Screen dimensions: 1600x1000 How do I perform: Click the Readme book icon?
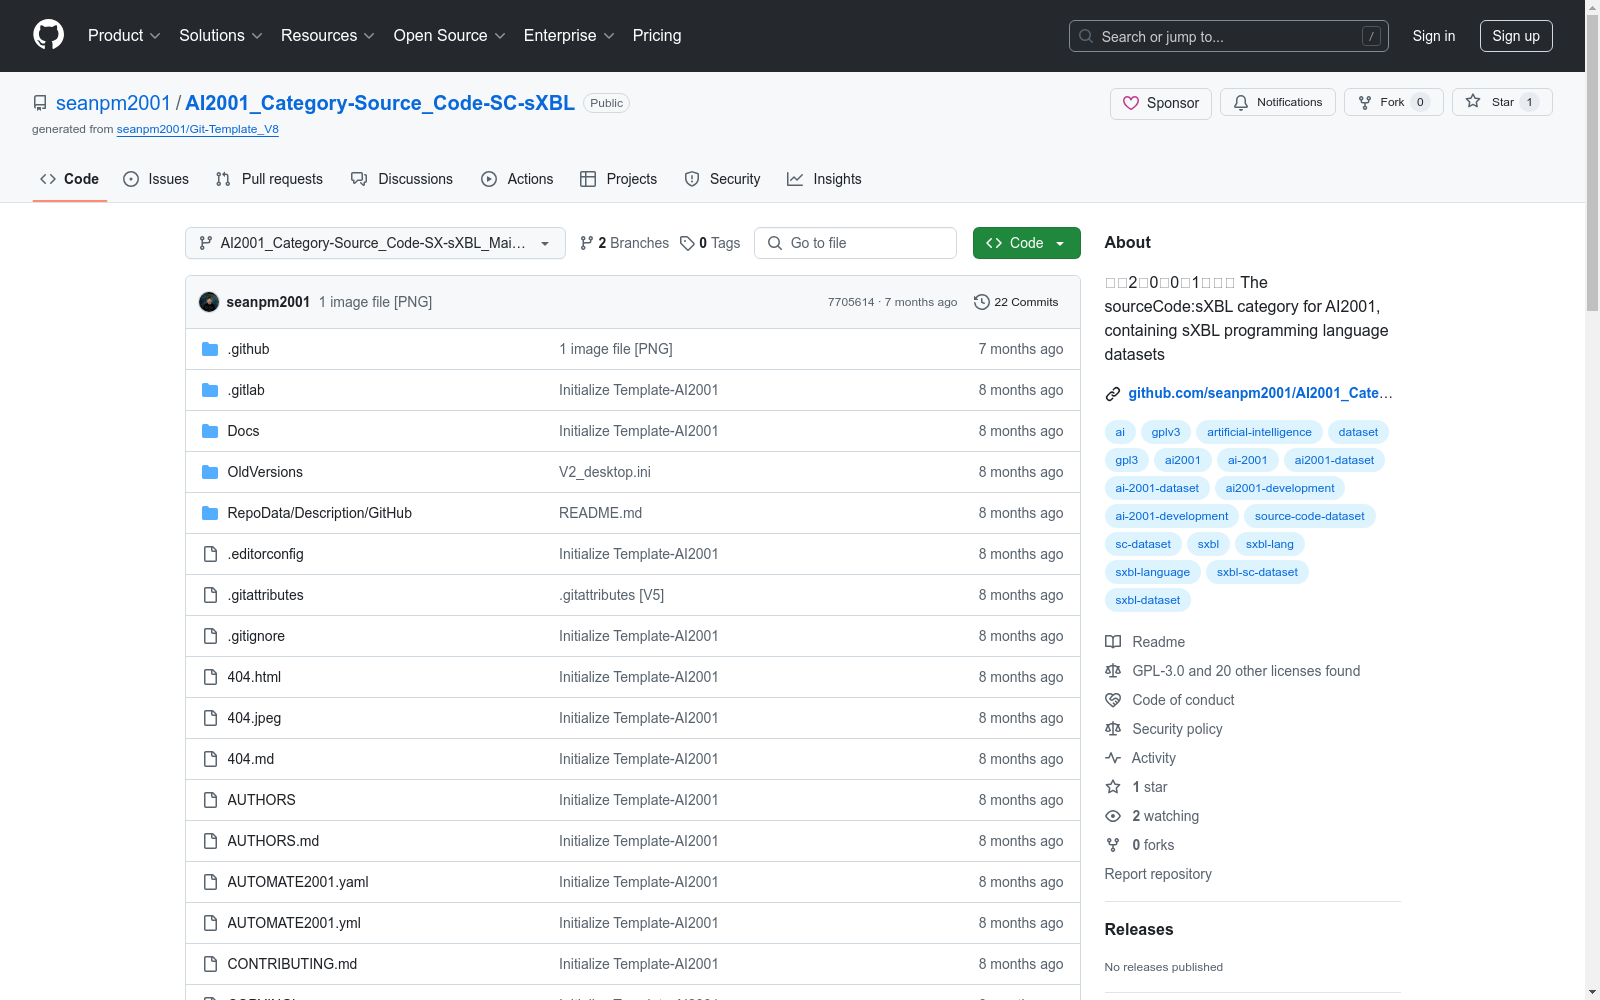coord(1113,642)
